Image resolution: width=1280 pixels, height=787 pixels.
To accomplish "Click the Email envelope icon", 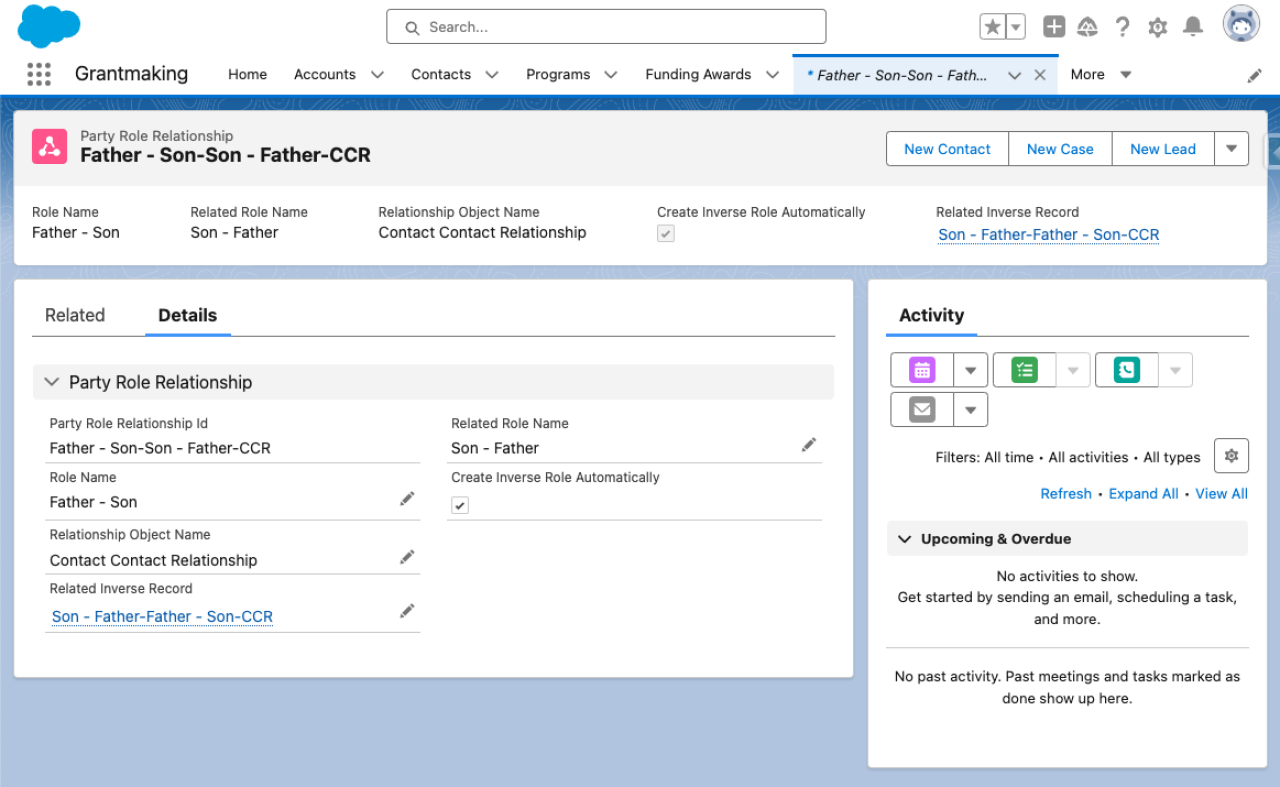I will click(922, 410).
